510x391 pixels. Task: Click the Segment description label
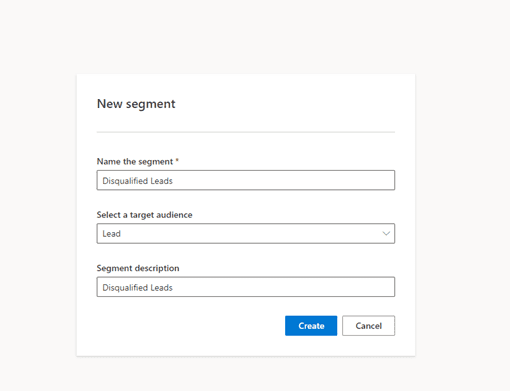pyautogui.click(x=138, y=268)
